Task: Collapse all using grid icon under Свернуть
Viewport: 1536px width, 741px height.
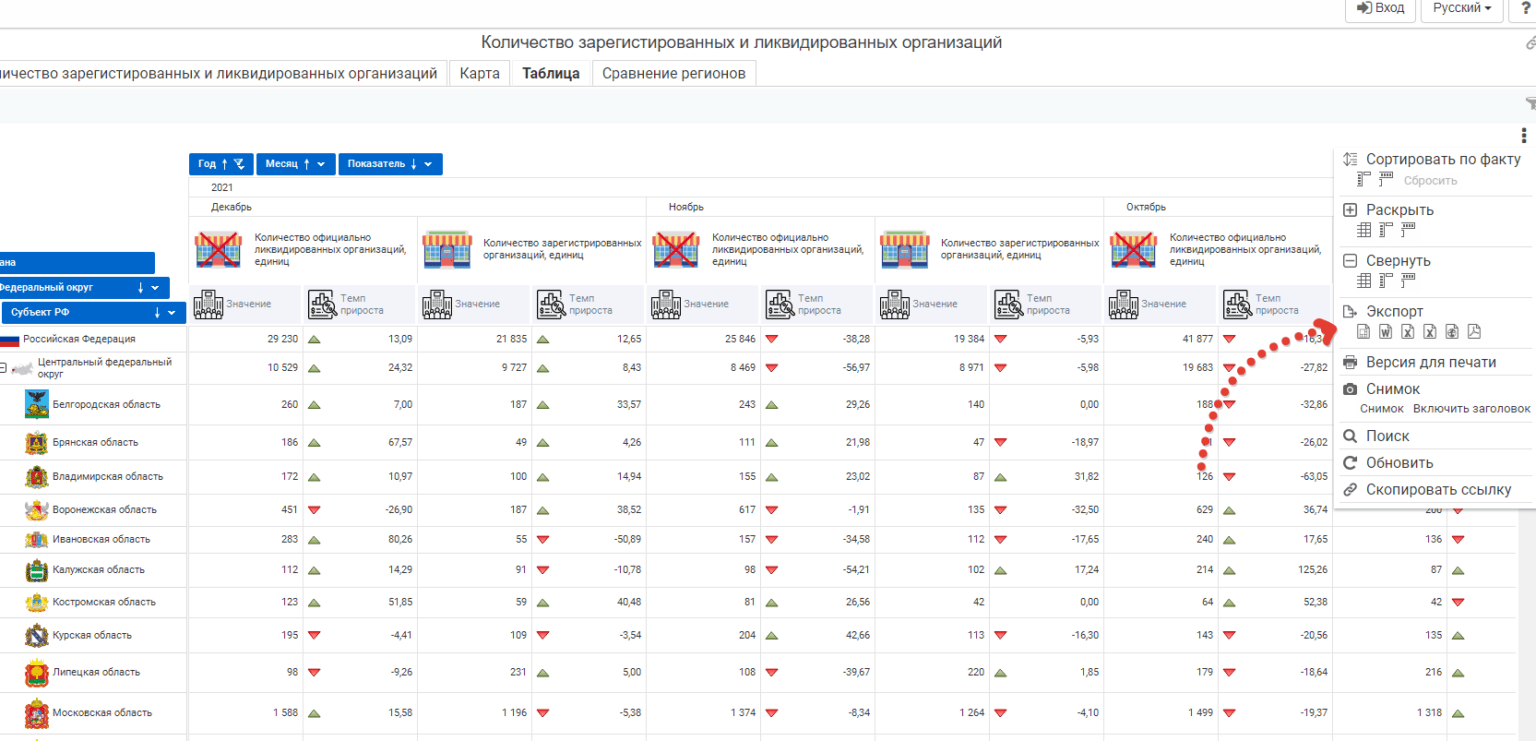Action: pyautogui.click(x=1363, y=281)
